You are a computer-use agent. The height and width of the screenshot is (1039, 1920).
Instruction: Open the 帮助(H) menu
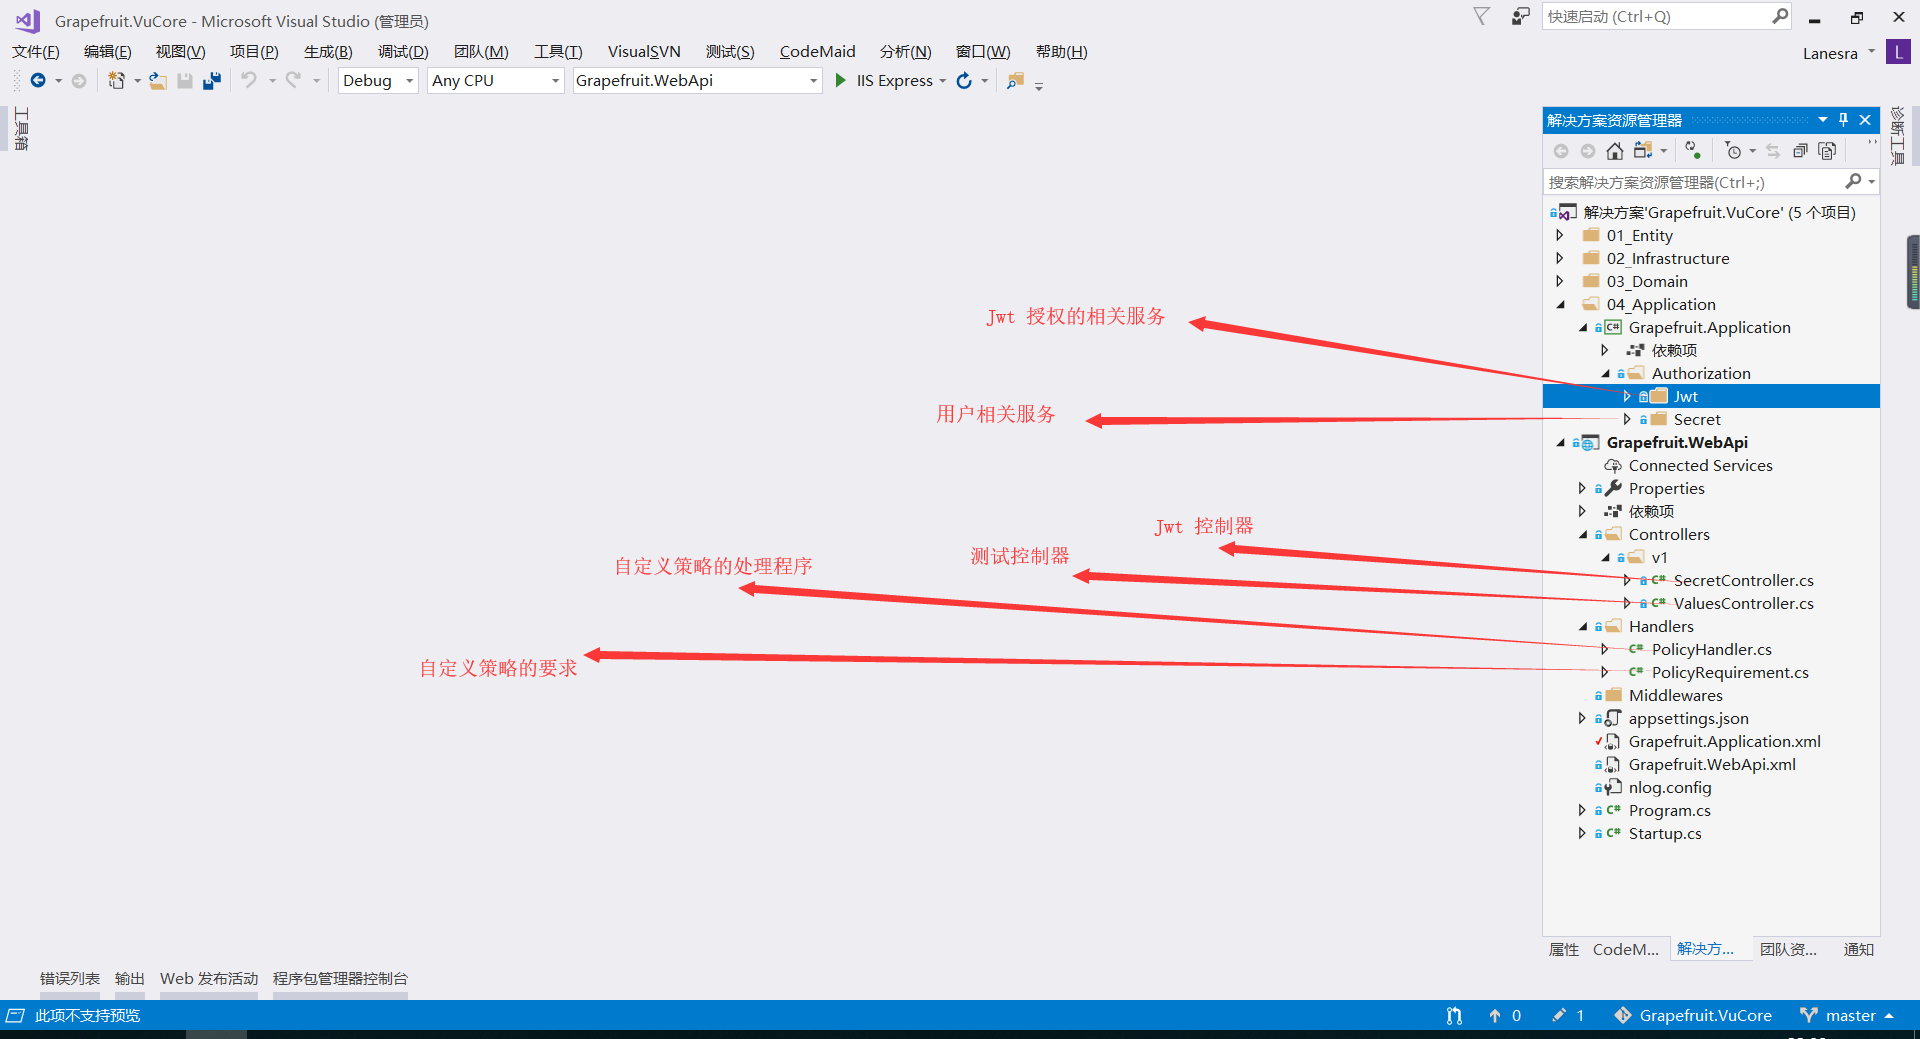(x=1061, y=52)
